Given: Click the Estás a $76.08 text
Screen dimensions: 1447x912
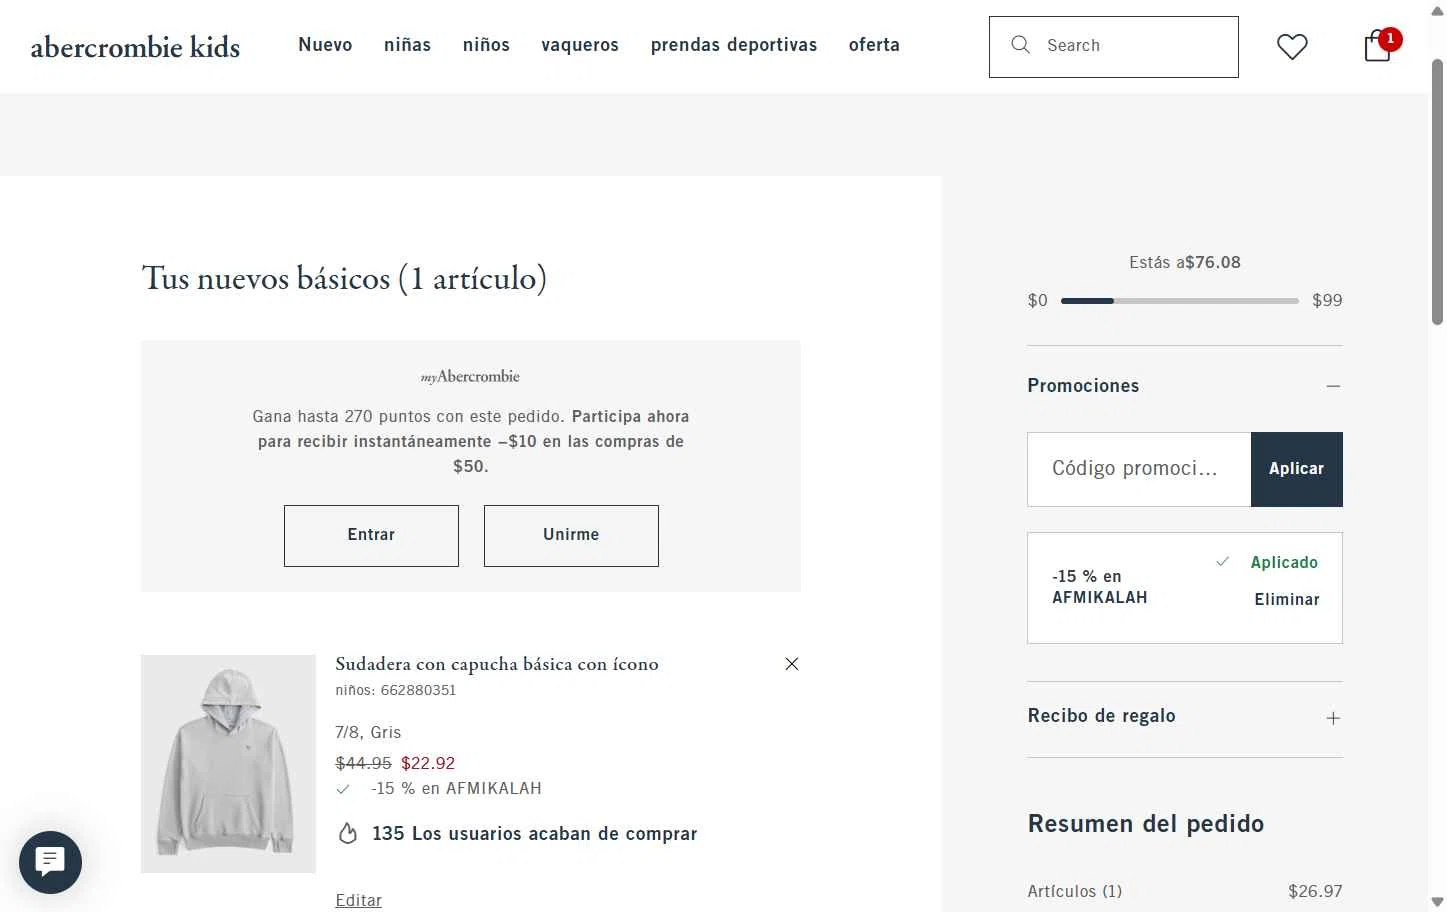Looking at the screenshot, I should [x=1185, y=262].
